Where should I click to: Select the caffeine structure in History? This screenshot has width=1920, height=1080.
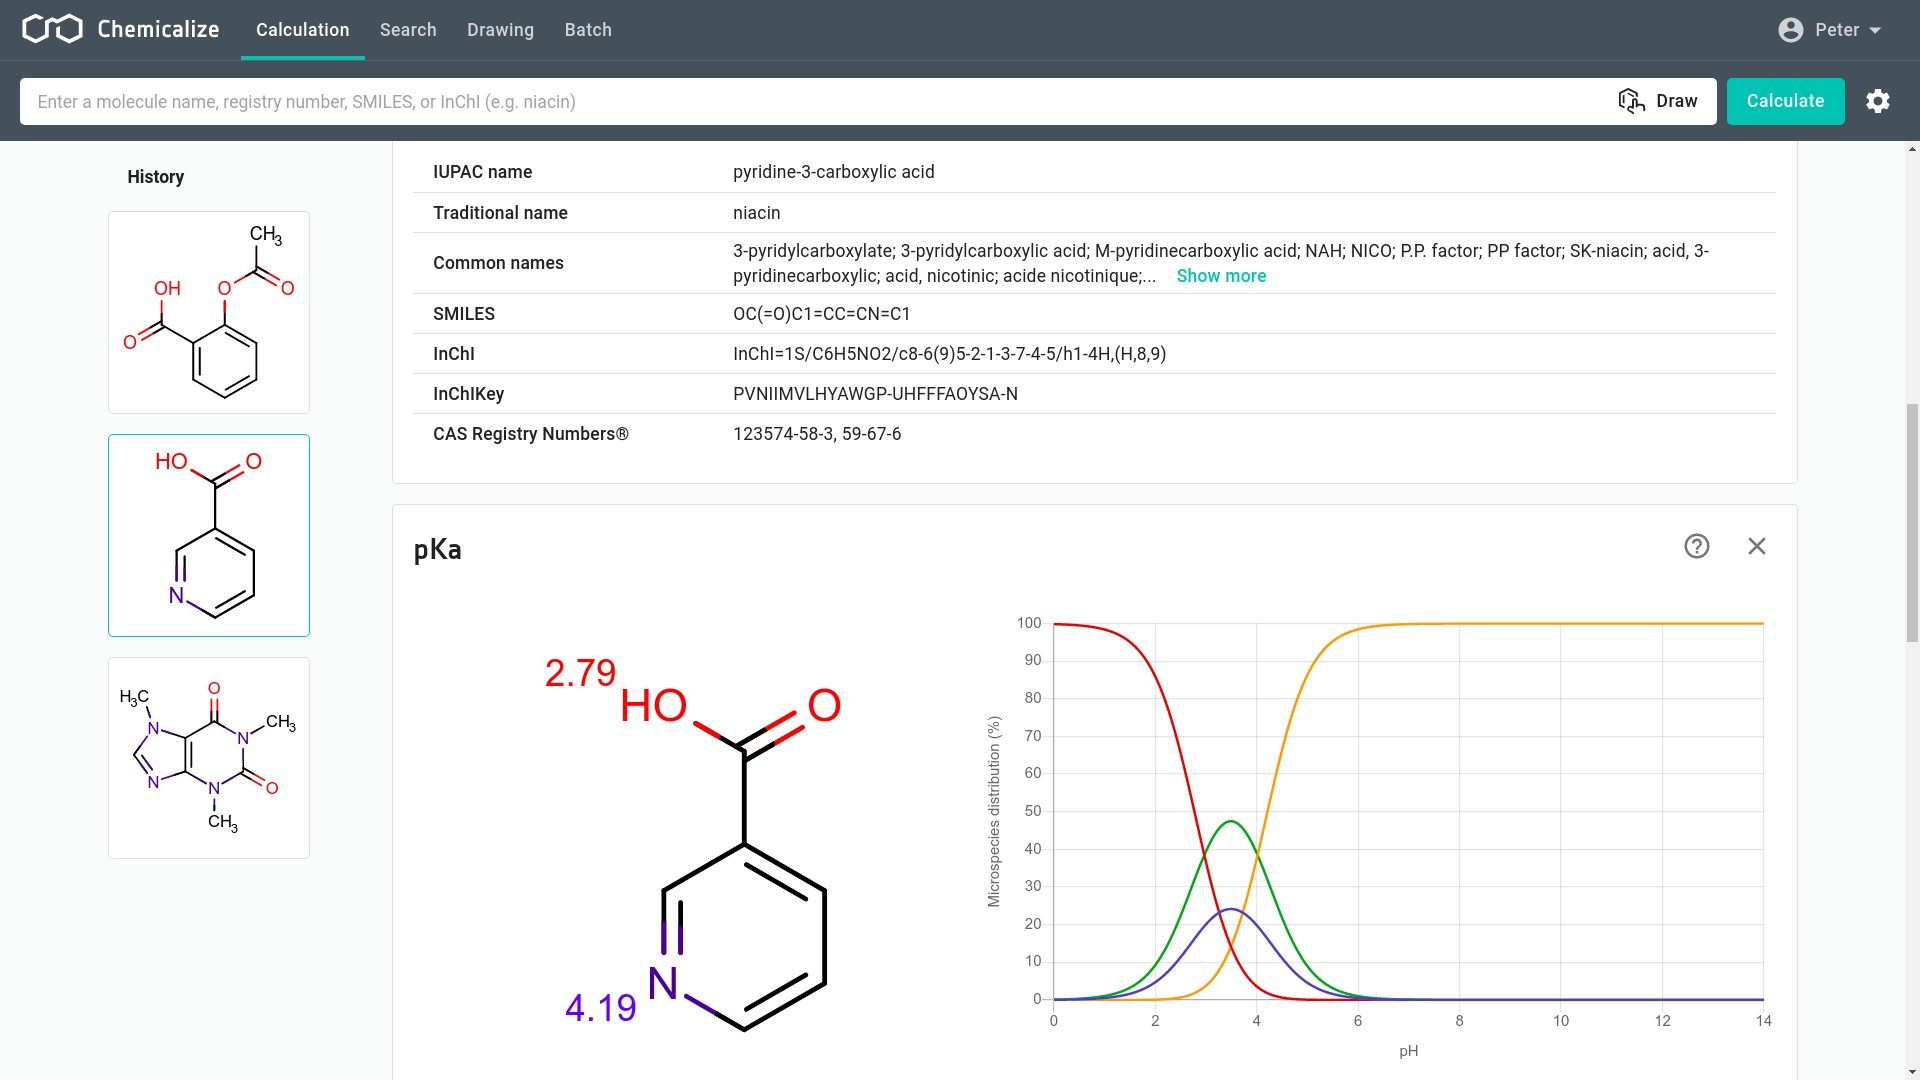click(208, 757)
